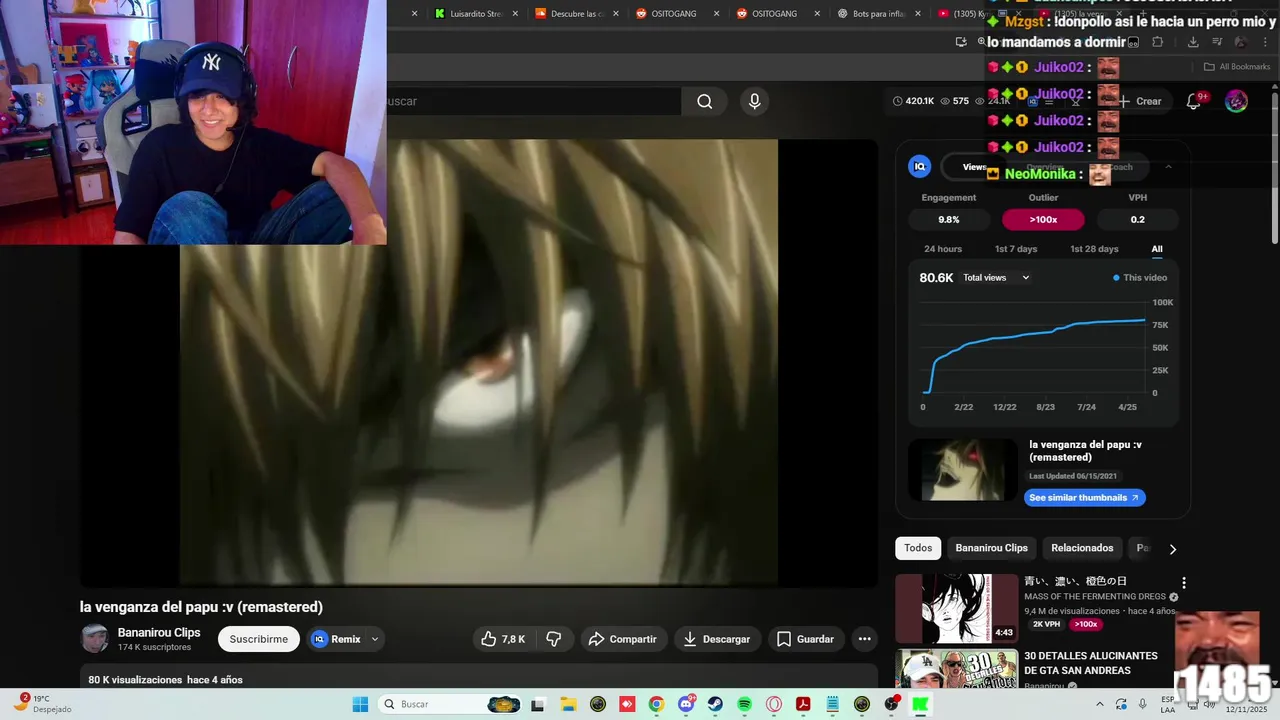
Task: Toggle the Bananirou Clips filter chip
Action: pyautogui.click(x=991, y=548)
